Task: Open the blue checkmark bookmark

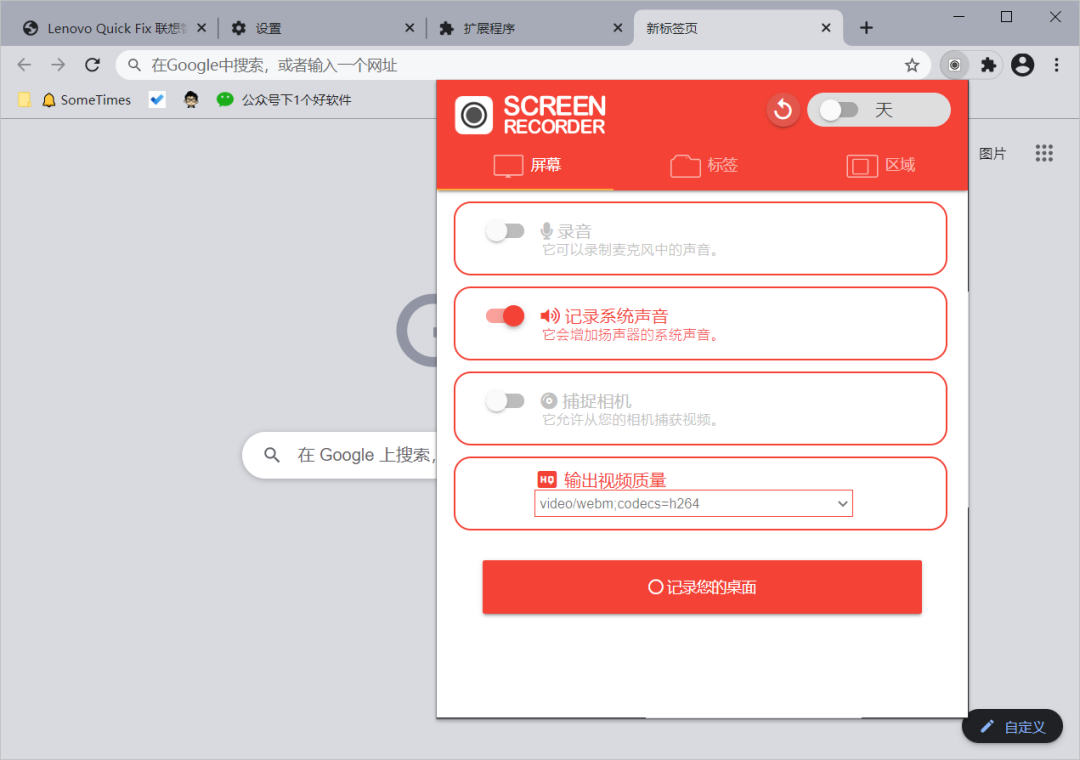Action: 157,100
